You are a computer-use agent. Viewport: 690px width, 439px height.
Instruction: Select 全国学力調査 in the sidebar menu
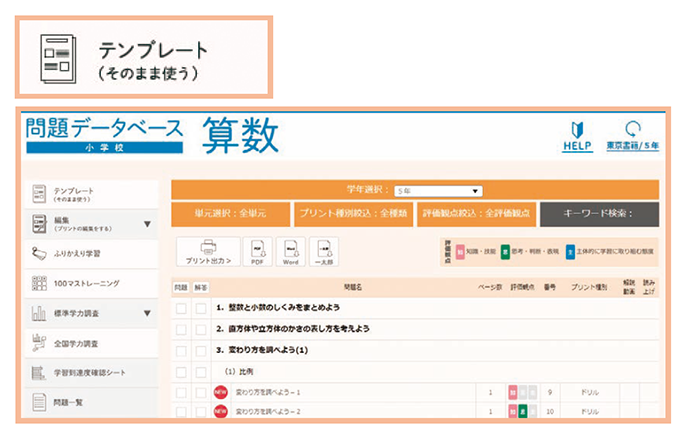tap(92, 343)
